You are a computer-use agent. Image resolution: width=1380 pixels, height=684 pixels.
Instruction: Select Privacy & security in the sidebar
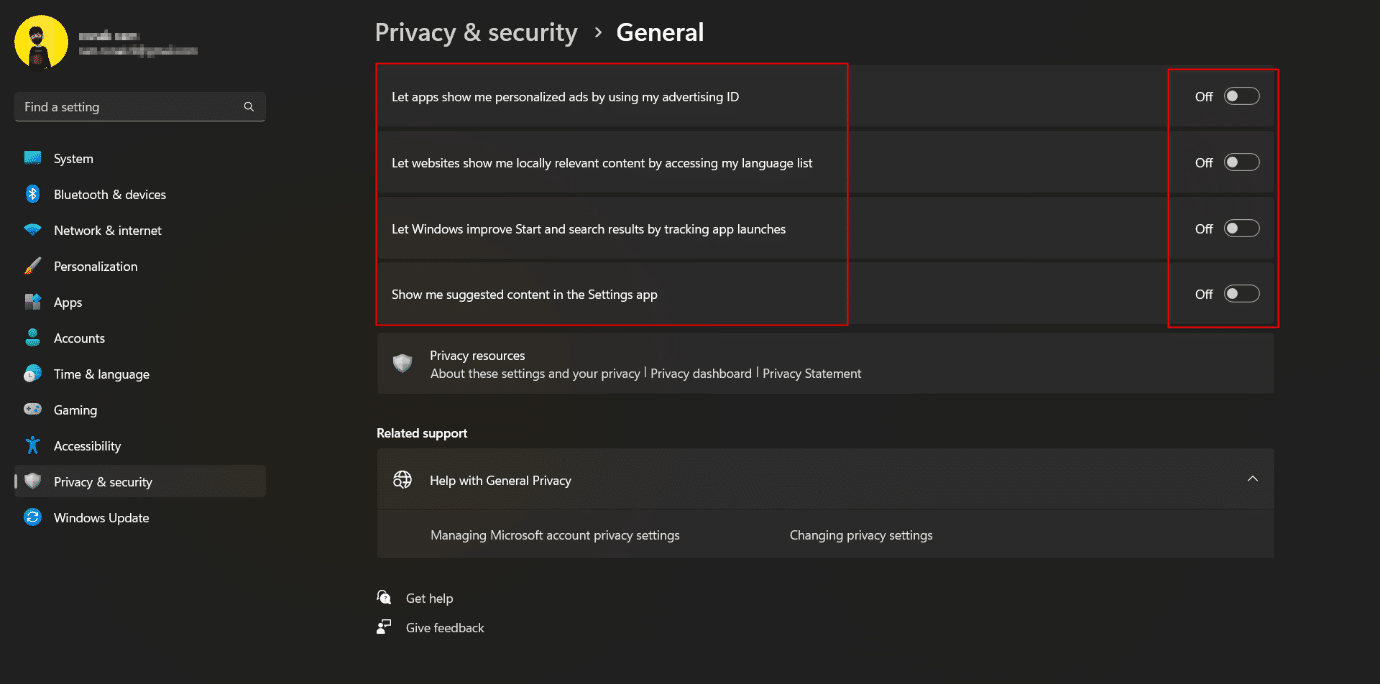pos(140,482)
